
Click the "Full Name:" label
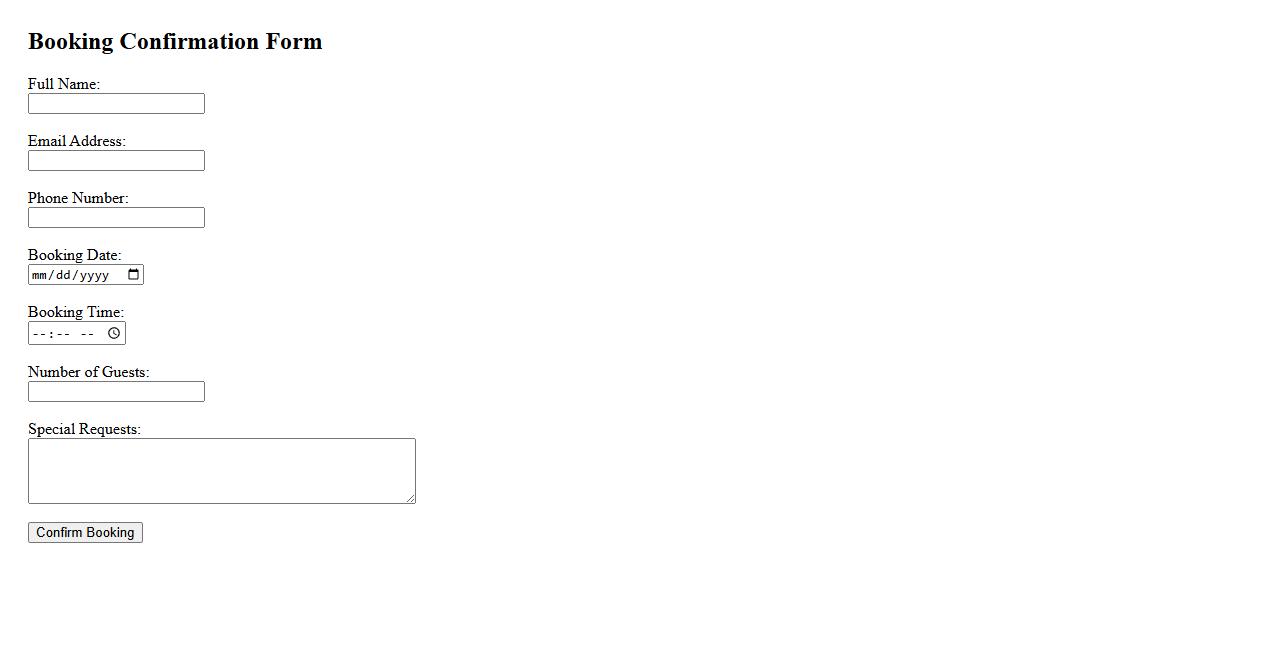click(64, 84)
